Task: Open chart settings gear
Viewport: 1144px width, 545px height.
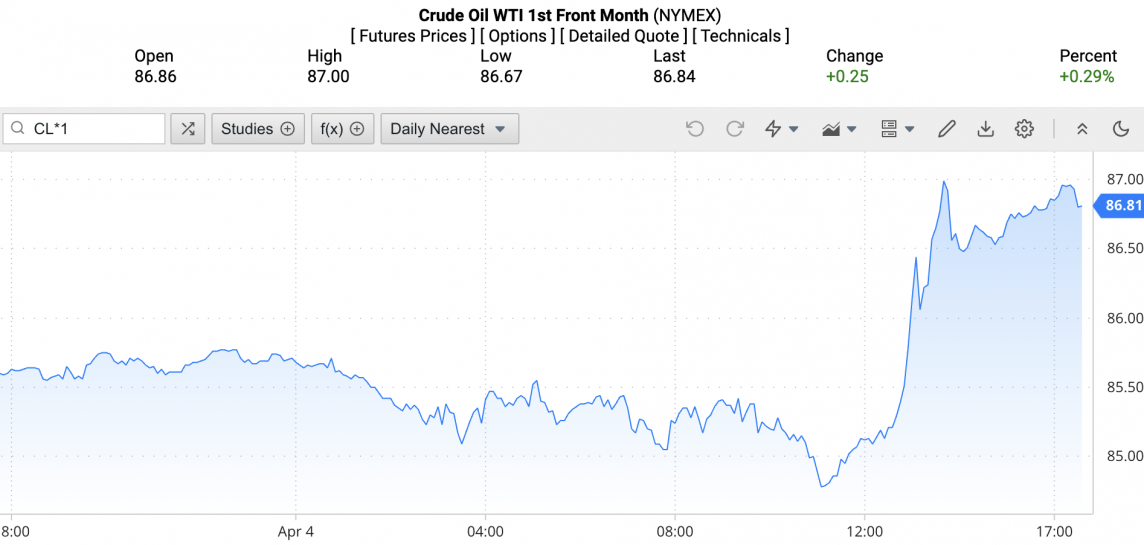Action: pyautogui.click(x=1024, y=129)
